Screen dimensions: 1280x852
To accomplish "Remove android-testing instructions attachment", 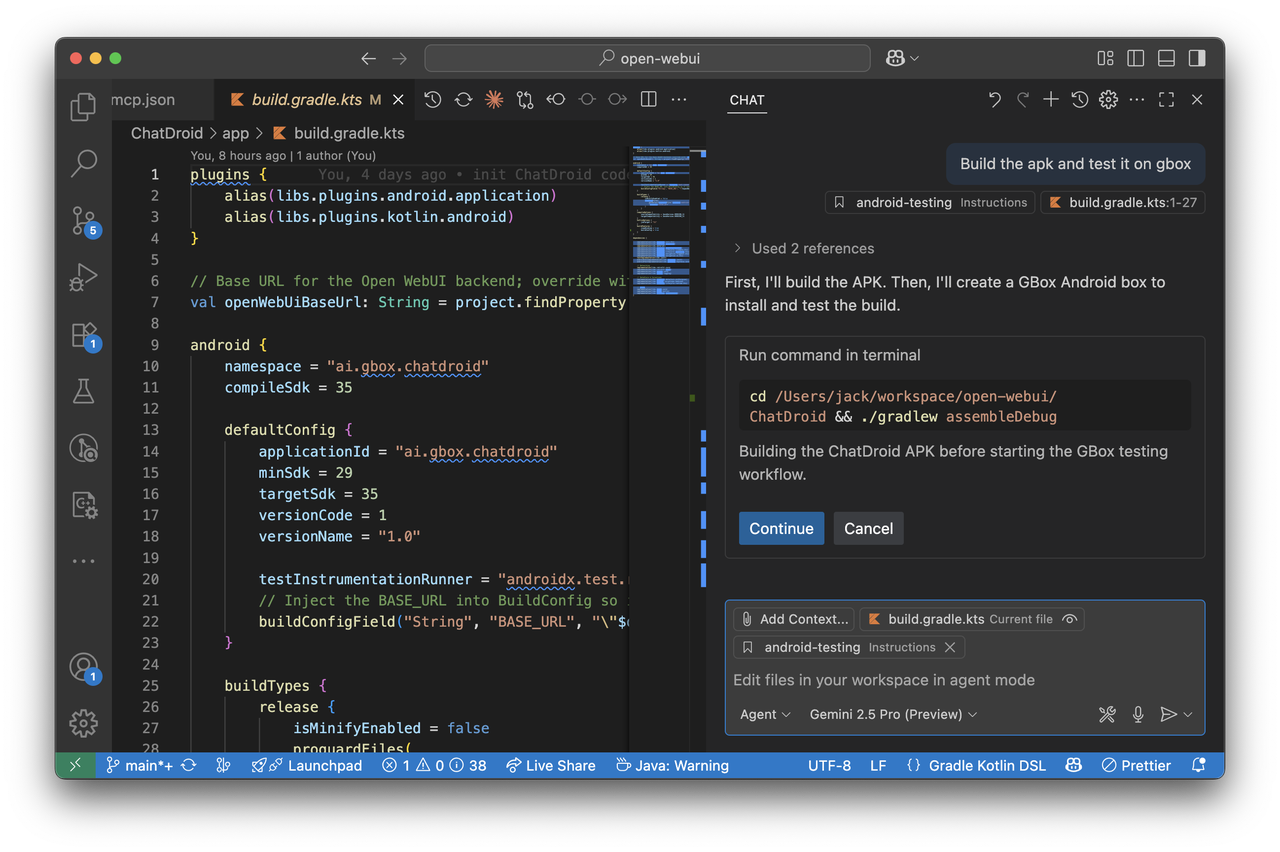I will coord(950,647).
